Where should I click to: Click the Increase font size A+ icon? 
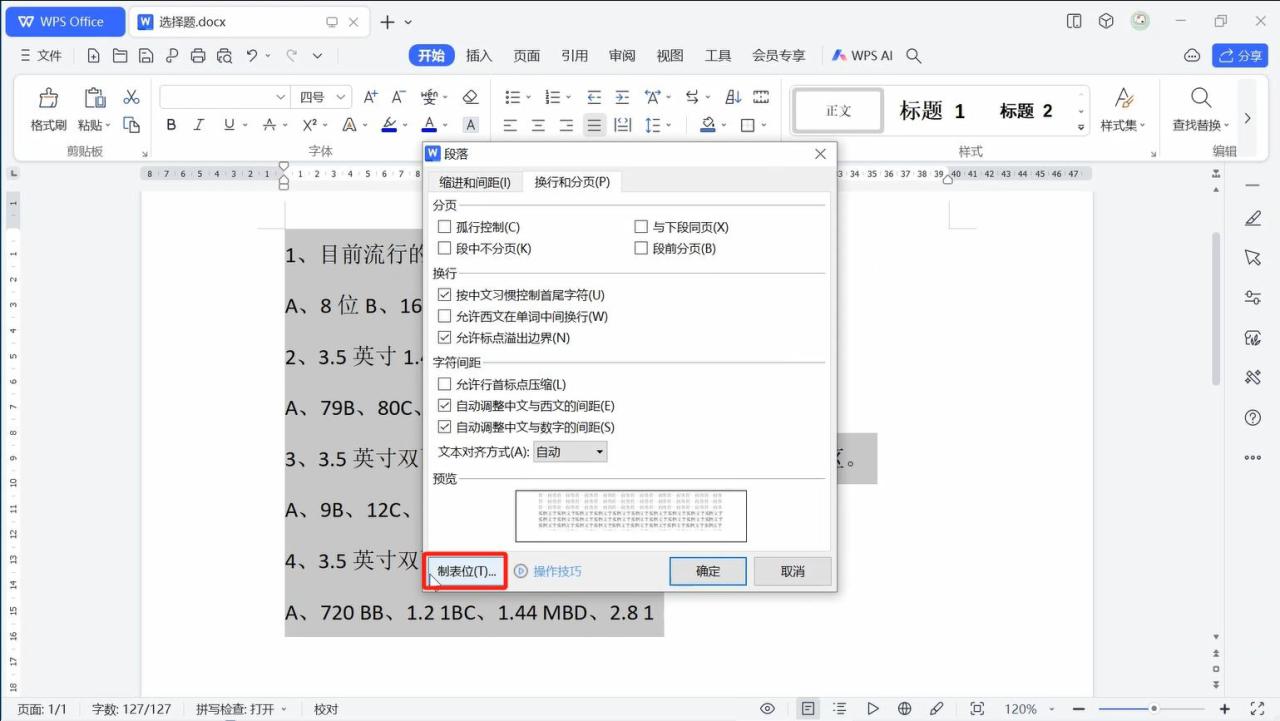pyautogui.click(x=371, y=97)
